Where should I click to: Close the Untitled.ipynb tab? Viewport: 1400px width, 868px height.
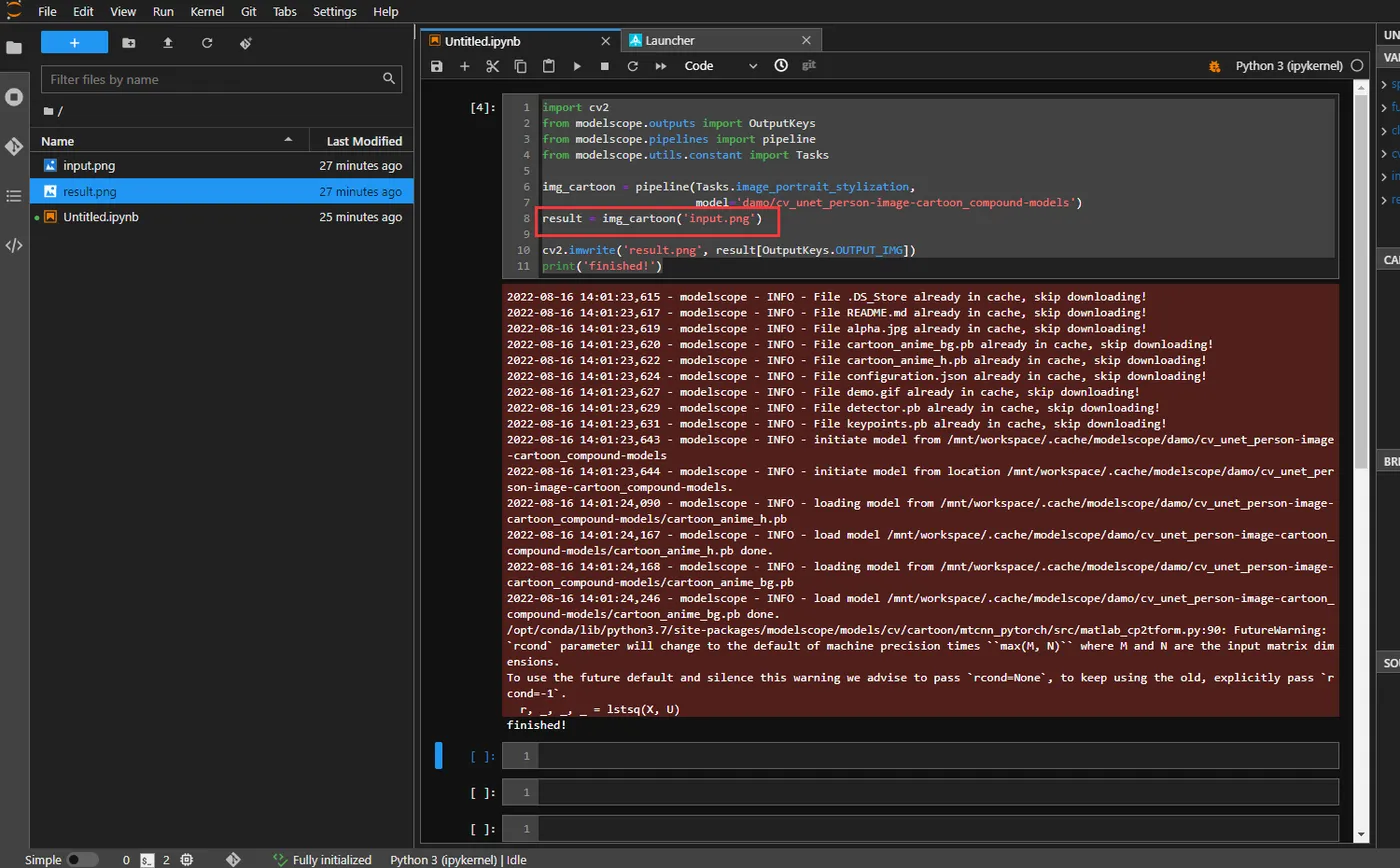coord(606,41)
